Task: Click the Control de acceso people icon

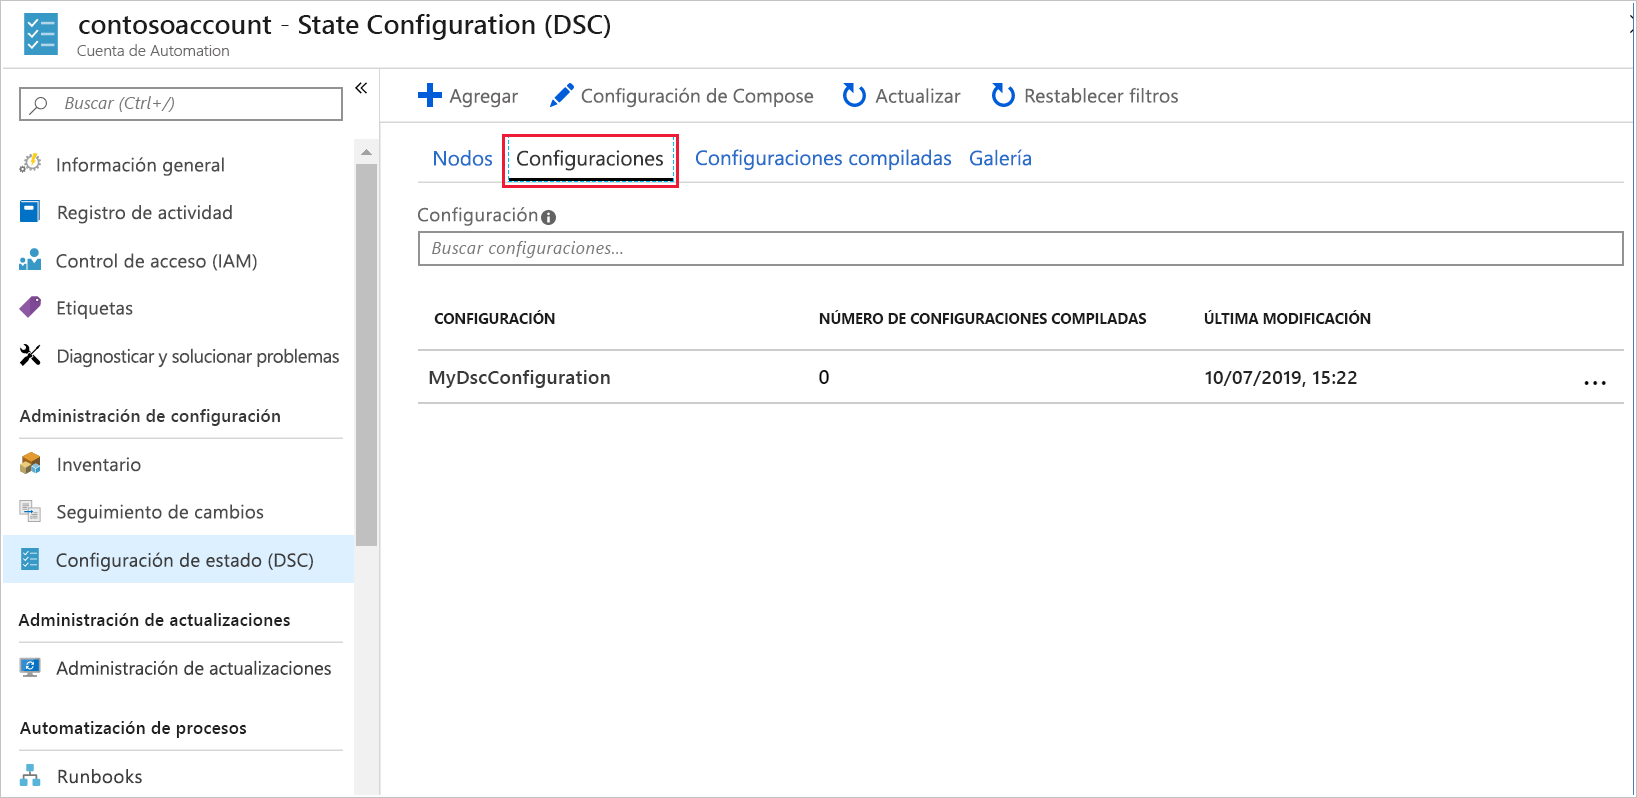Action: point(31,260)
